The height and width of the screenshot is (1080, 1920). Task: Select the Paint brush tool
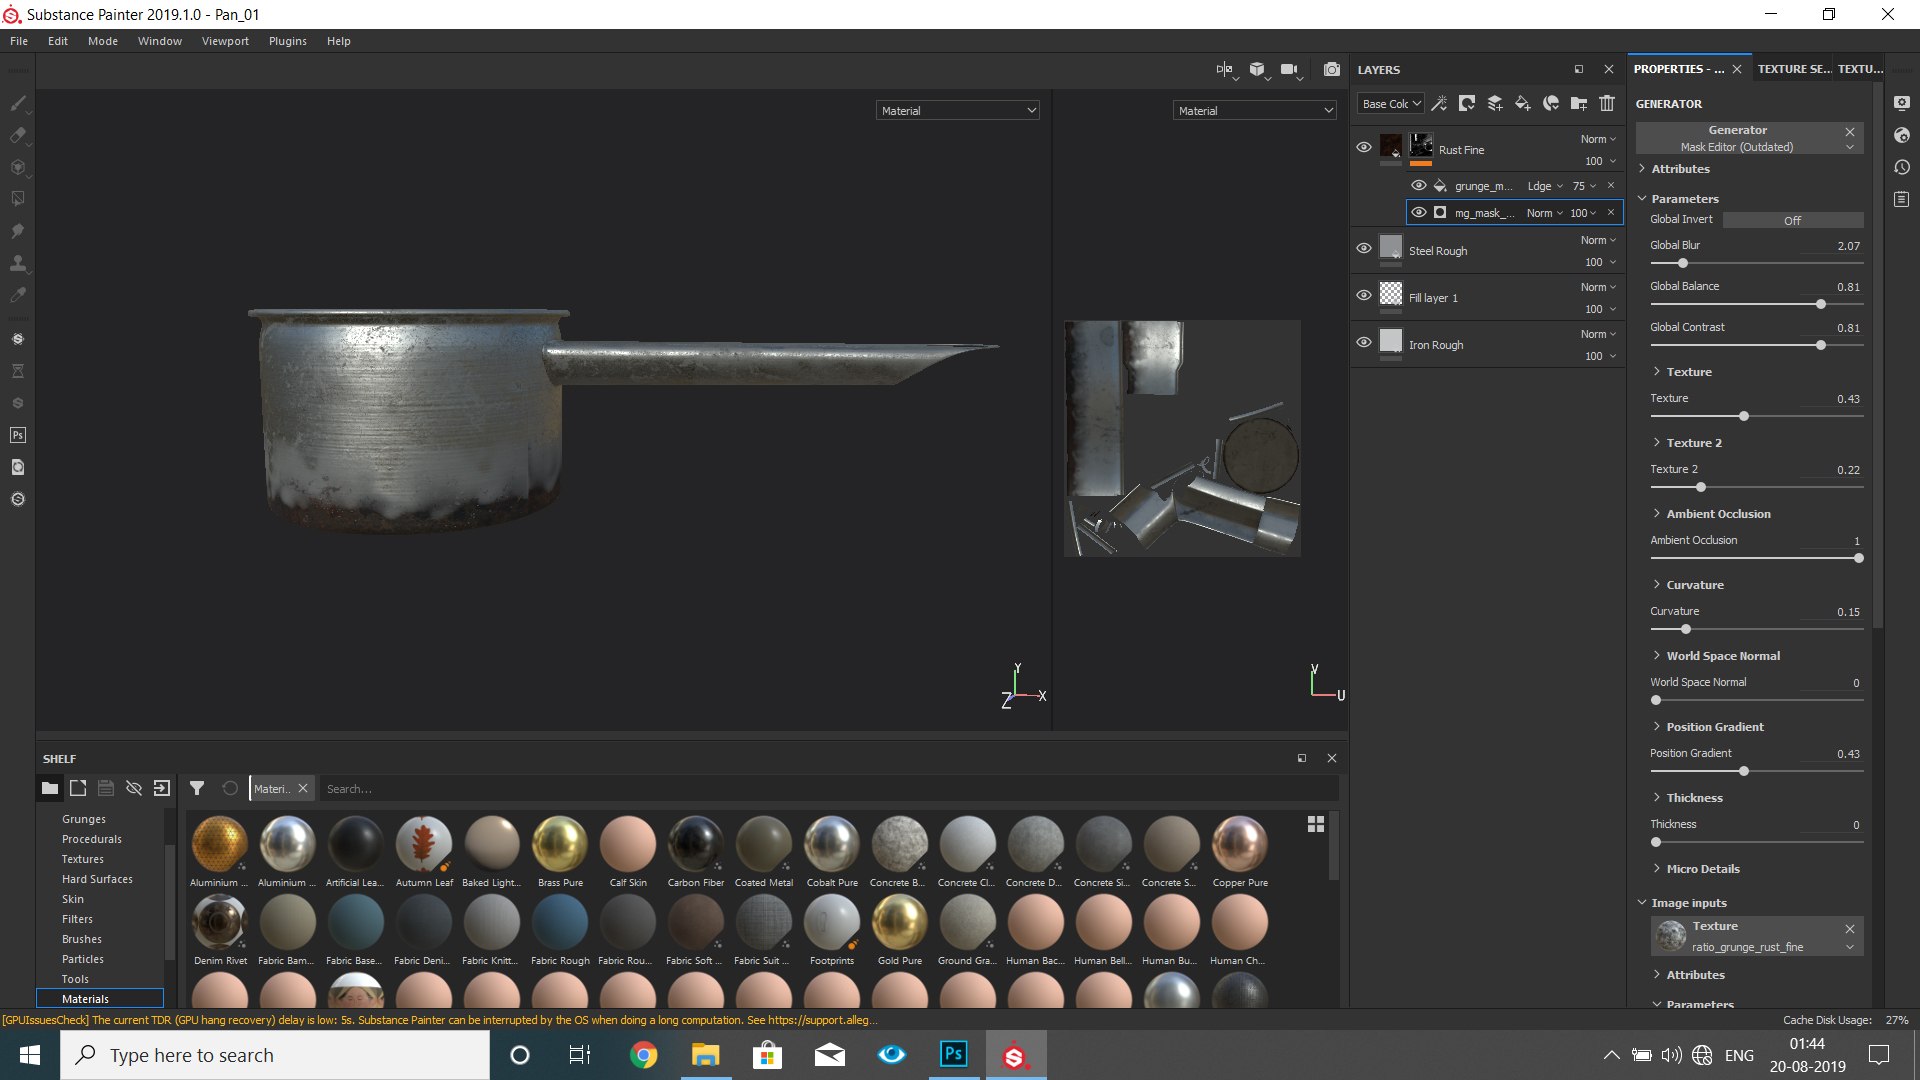coord(17,103)
